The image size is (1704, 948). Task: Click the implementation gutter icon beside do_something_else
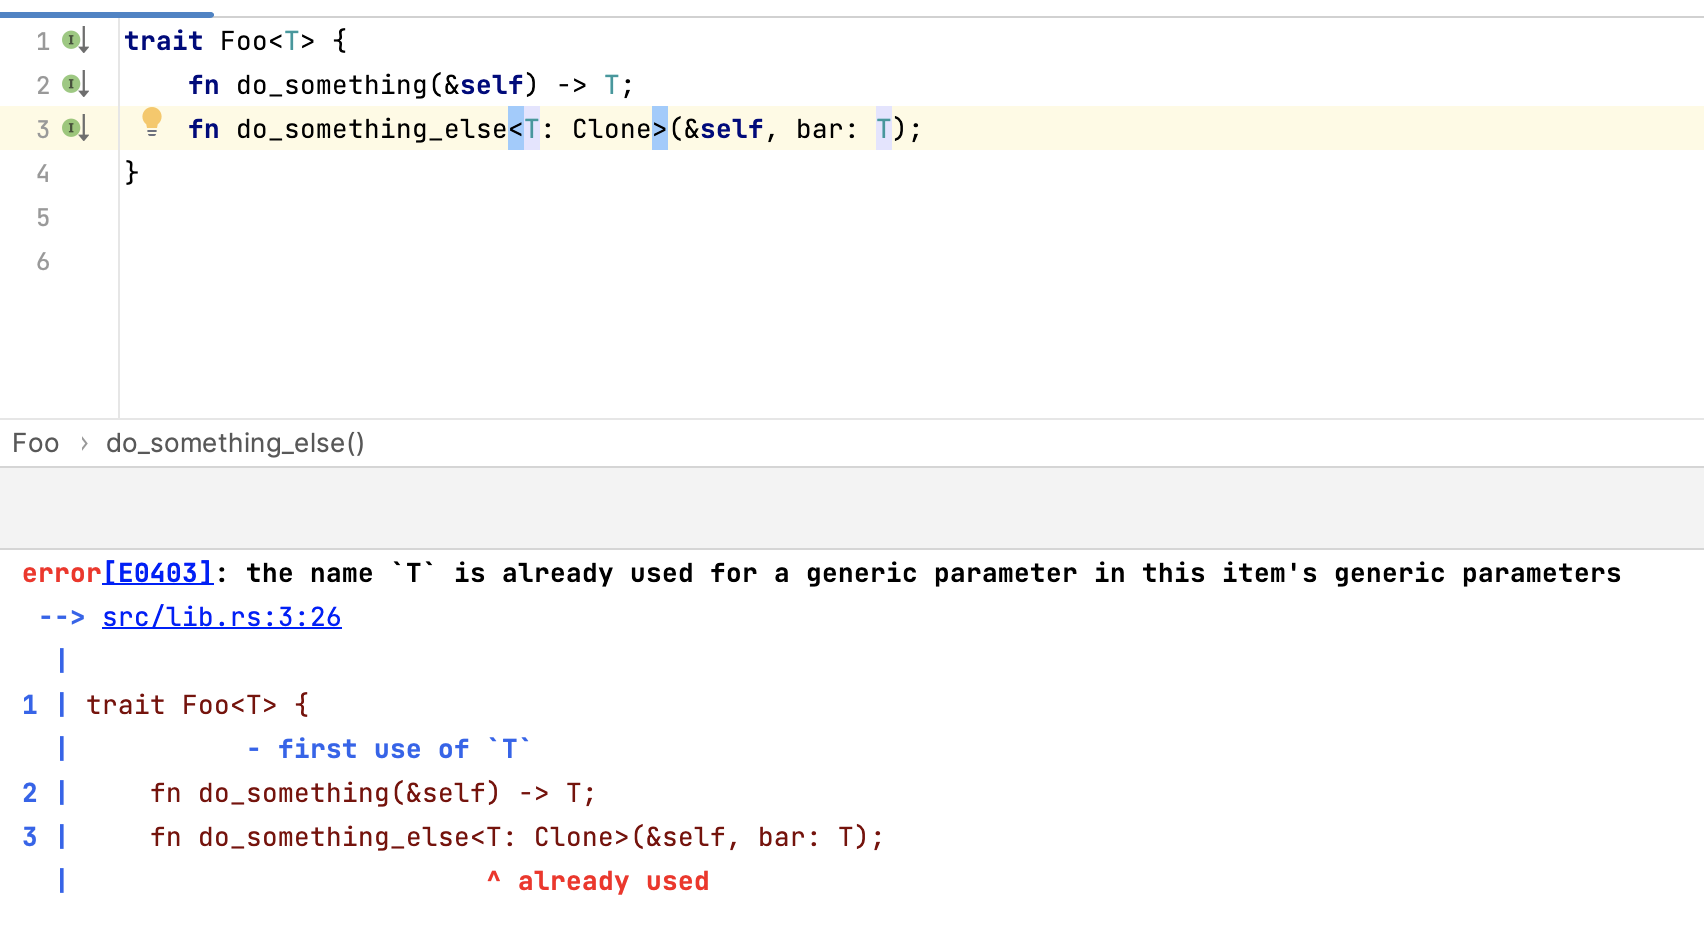coord(71,128)
